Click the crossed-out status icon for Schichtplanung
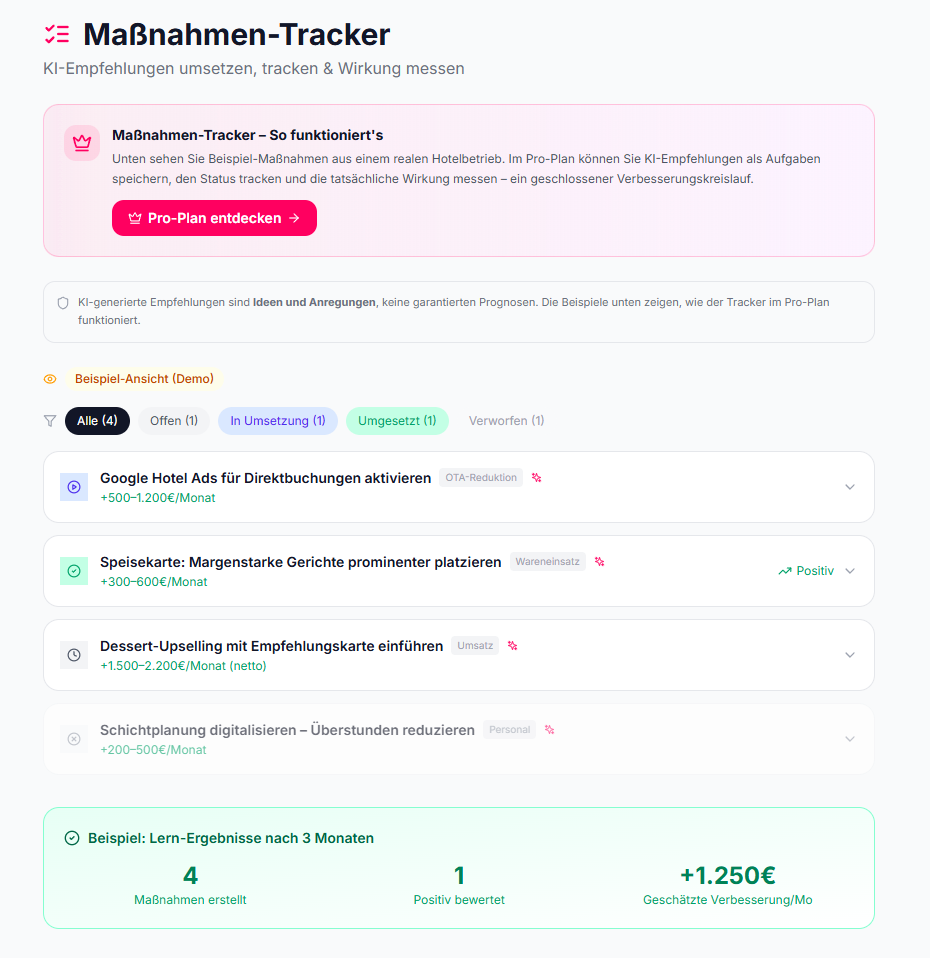930x958 pixels. click(74, 739)
